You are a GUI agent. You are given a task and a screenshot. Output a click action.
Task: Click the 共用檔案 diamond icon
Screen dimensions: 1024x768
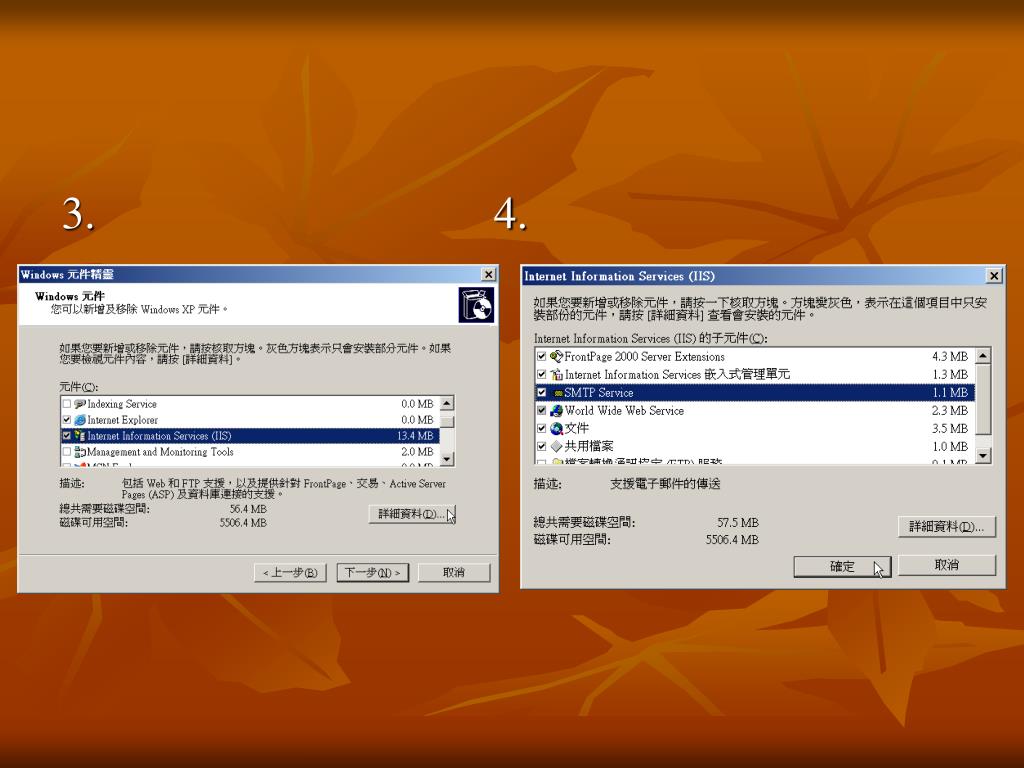point(556,446)
